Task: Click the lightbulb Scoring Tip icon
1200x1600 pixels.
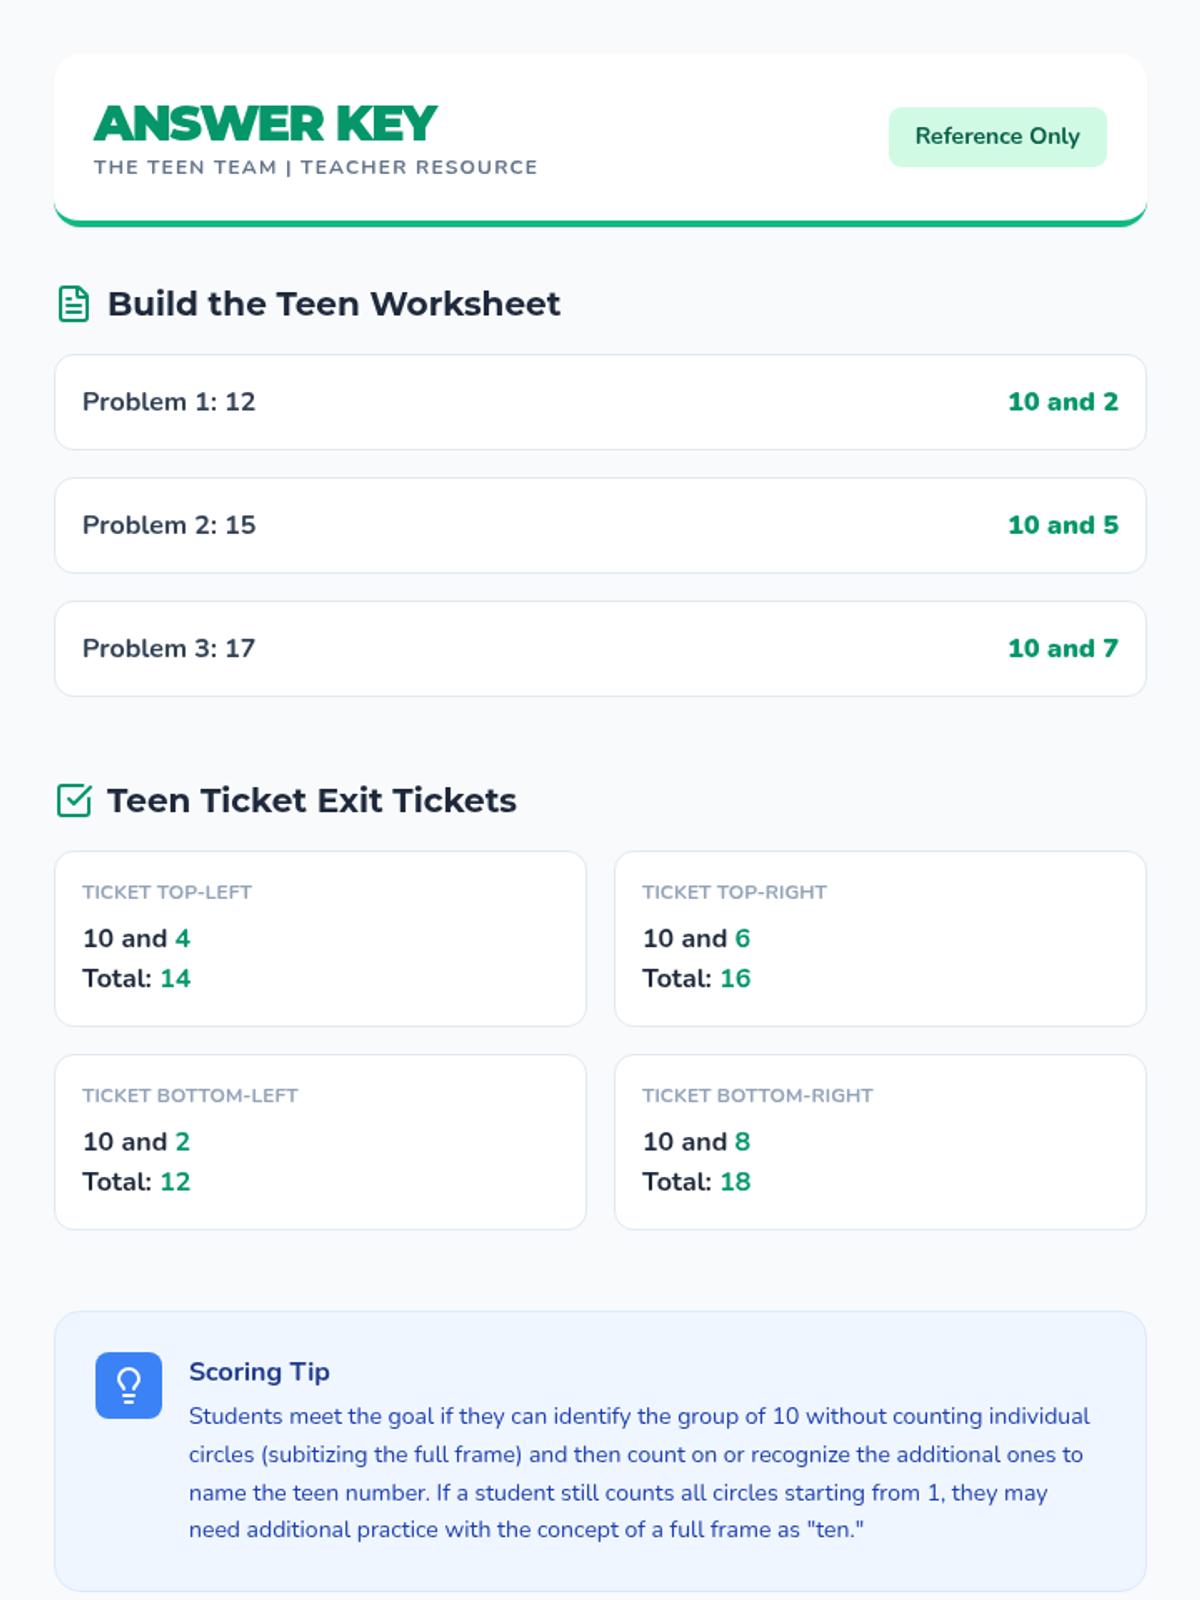Action: [x=128, y=1385]
